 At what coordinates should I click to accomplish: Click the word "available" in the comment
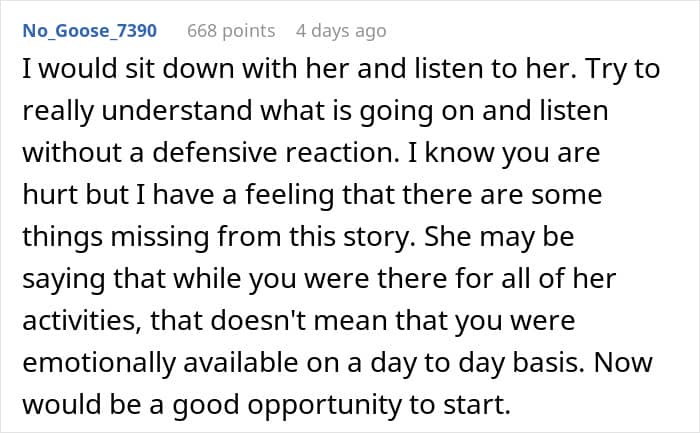[x=241, y=362]
